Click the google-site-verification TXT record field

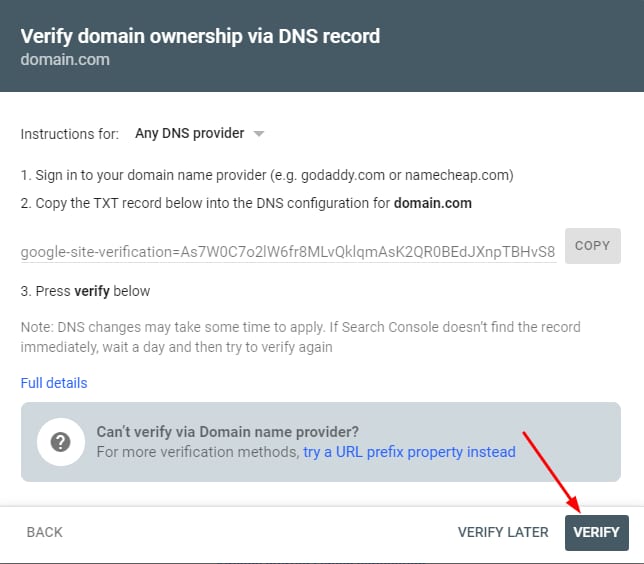(288, 252)
